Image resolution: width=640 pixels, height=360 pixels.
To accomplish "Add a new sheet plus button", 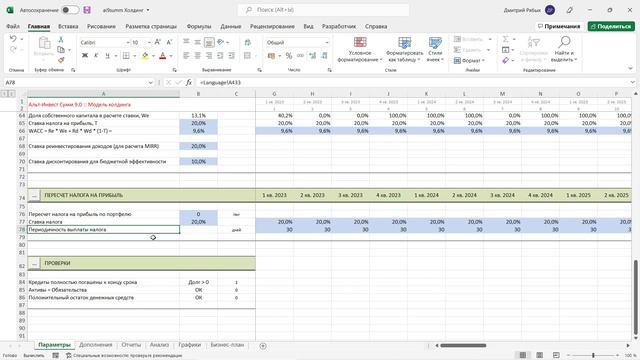I will coord(263,346).
